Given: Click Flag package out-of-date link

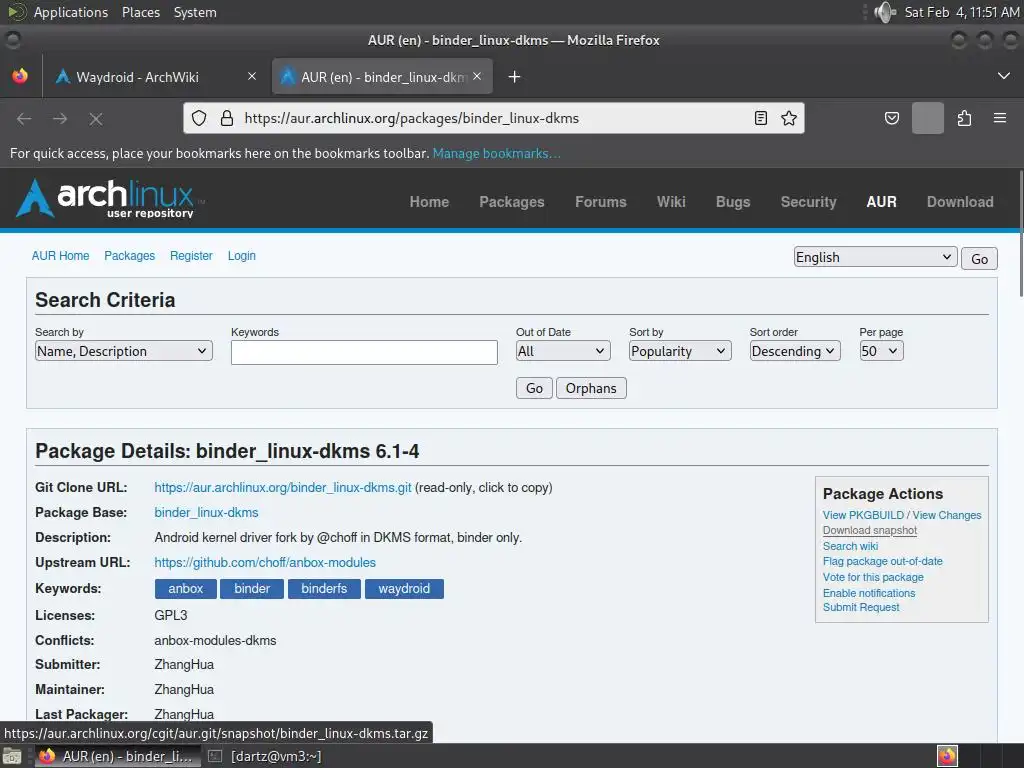Looking at the screenshot, I should tap(883, 561).
